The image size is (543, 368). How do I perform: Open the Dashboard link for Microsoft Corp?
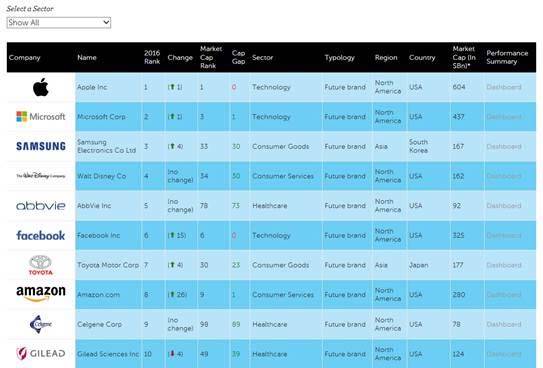pyautogui.click(x=504, y=117)
